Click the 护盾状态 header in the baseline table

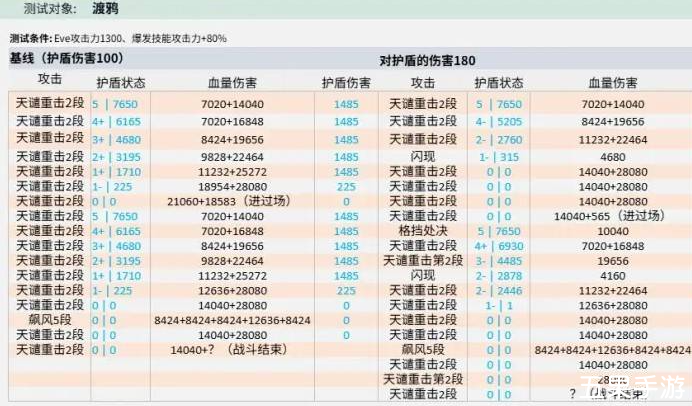[x=121, y=83]
